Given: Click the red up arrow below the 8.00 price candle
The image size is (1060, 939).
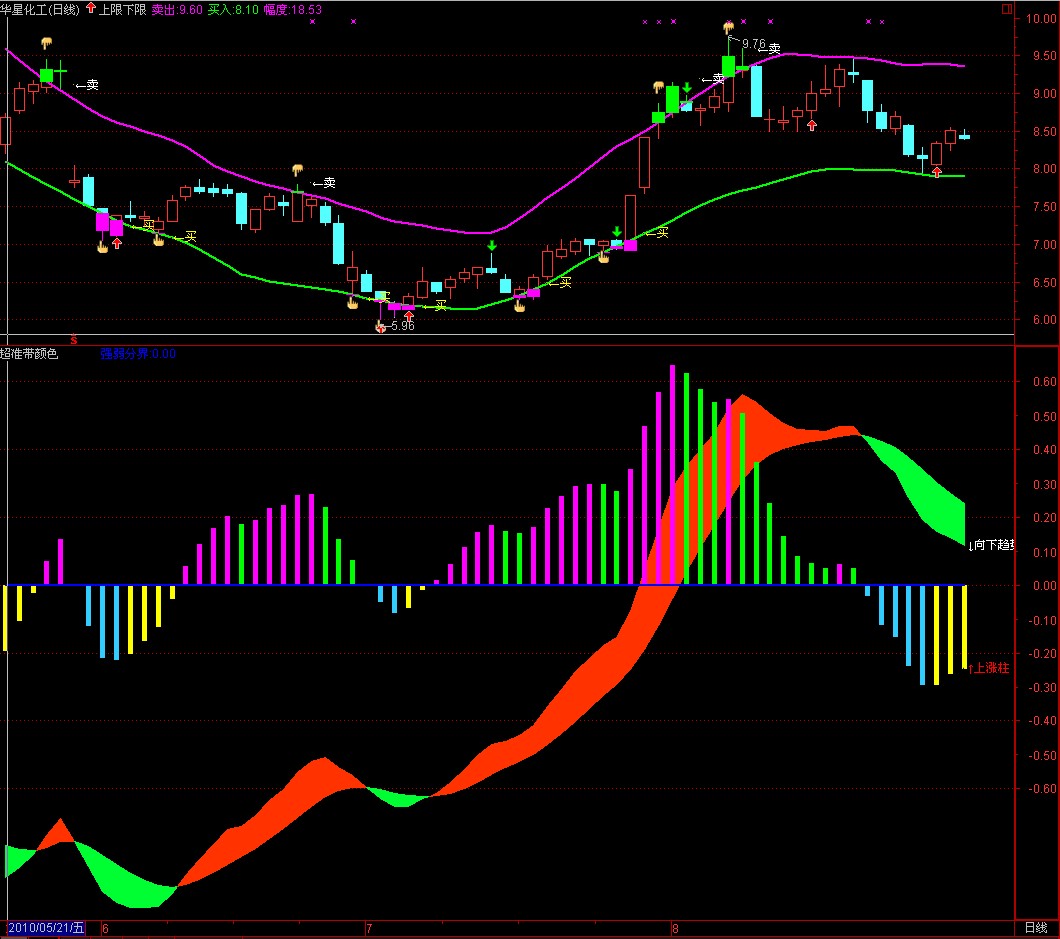Looking at the screenshot, I should (x=936, y=172).
